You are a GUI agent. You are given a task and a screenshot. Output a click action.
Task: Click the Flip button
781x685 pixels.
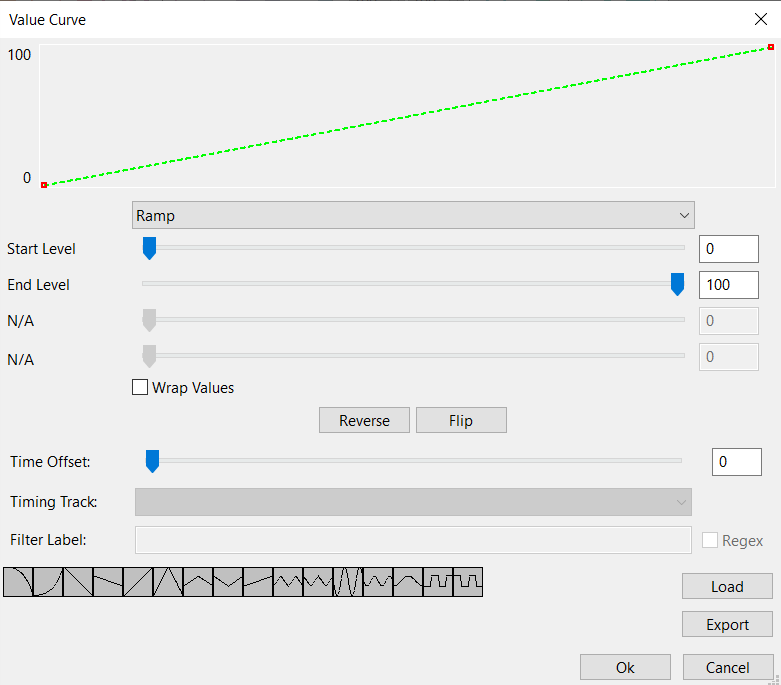pos(461,420)
